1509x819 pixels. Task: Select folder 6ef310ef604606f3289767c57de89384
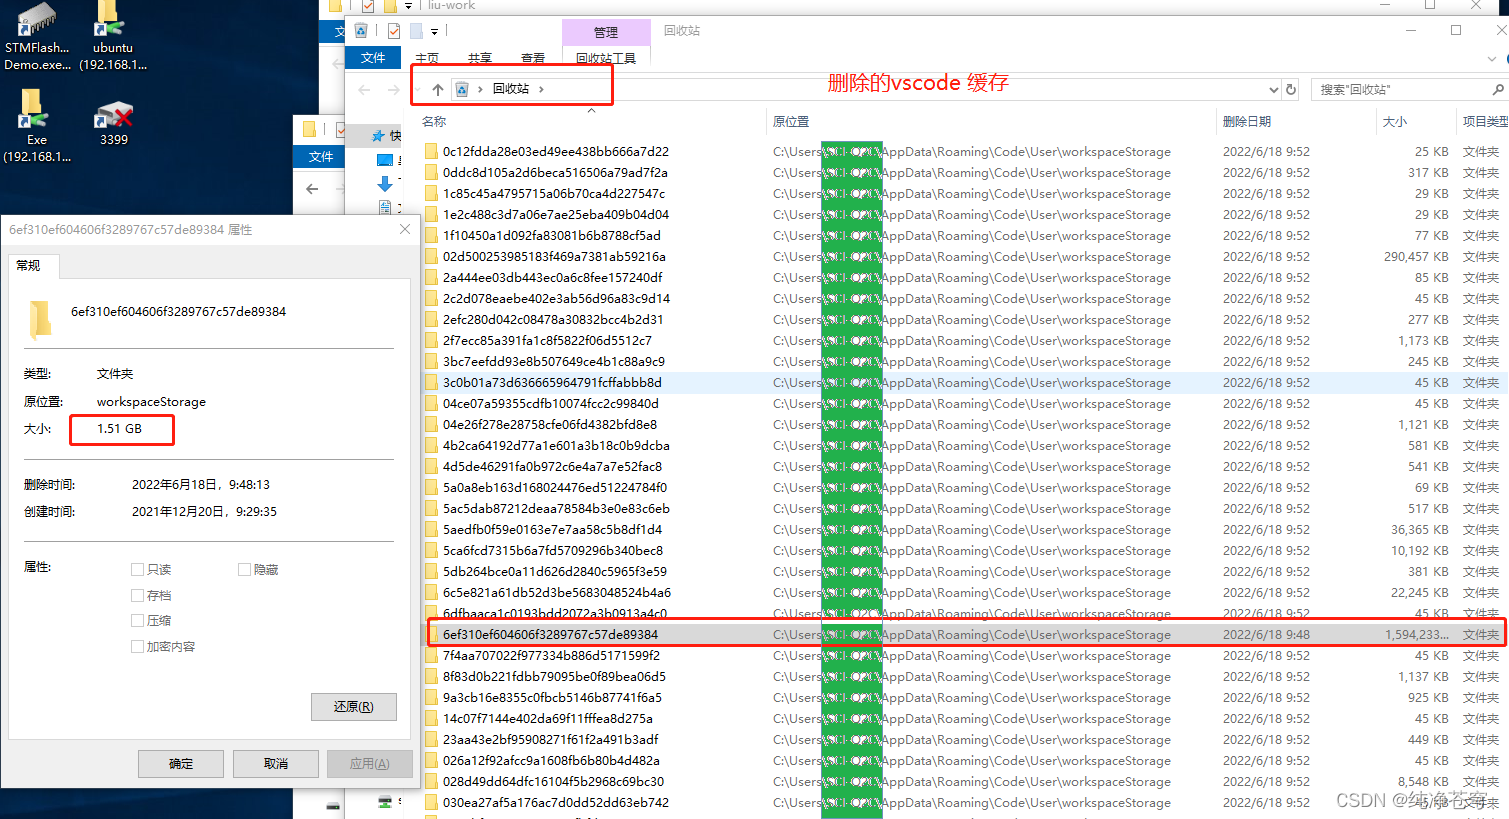(x=550, y=634)
